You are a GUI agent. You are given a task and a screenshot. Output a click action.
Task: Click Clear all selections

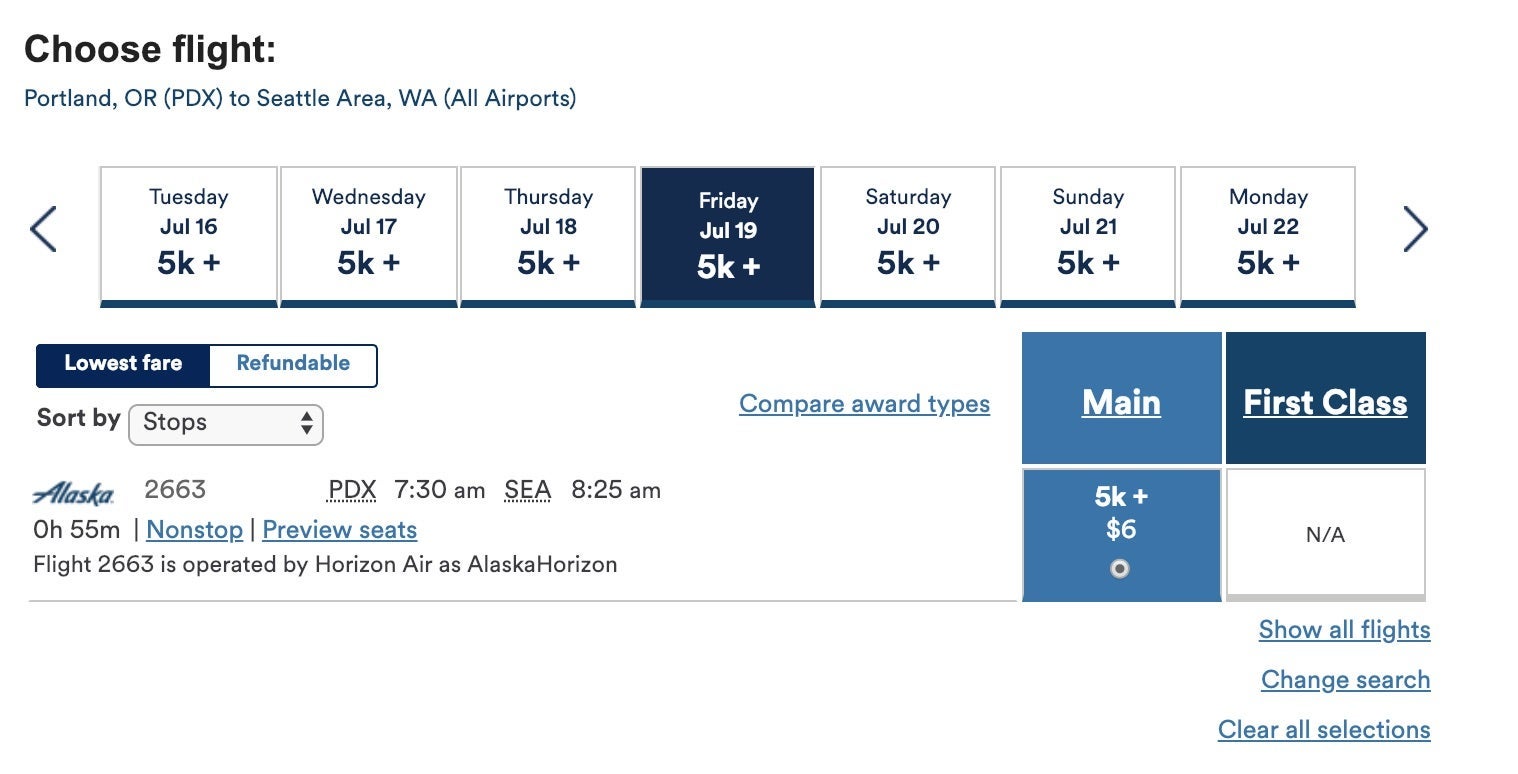[x=1324, y=729]
